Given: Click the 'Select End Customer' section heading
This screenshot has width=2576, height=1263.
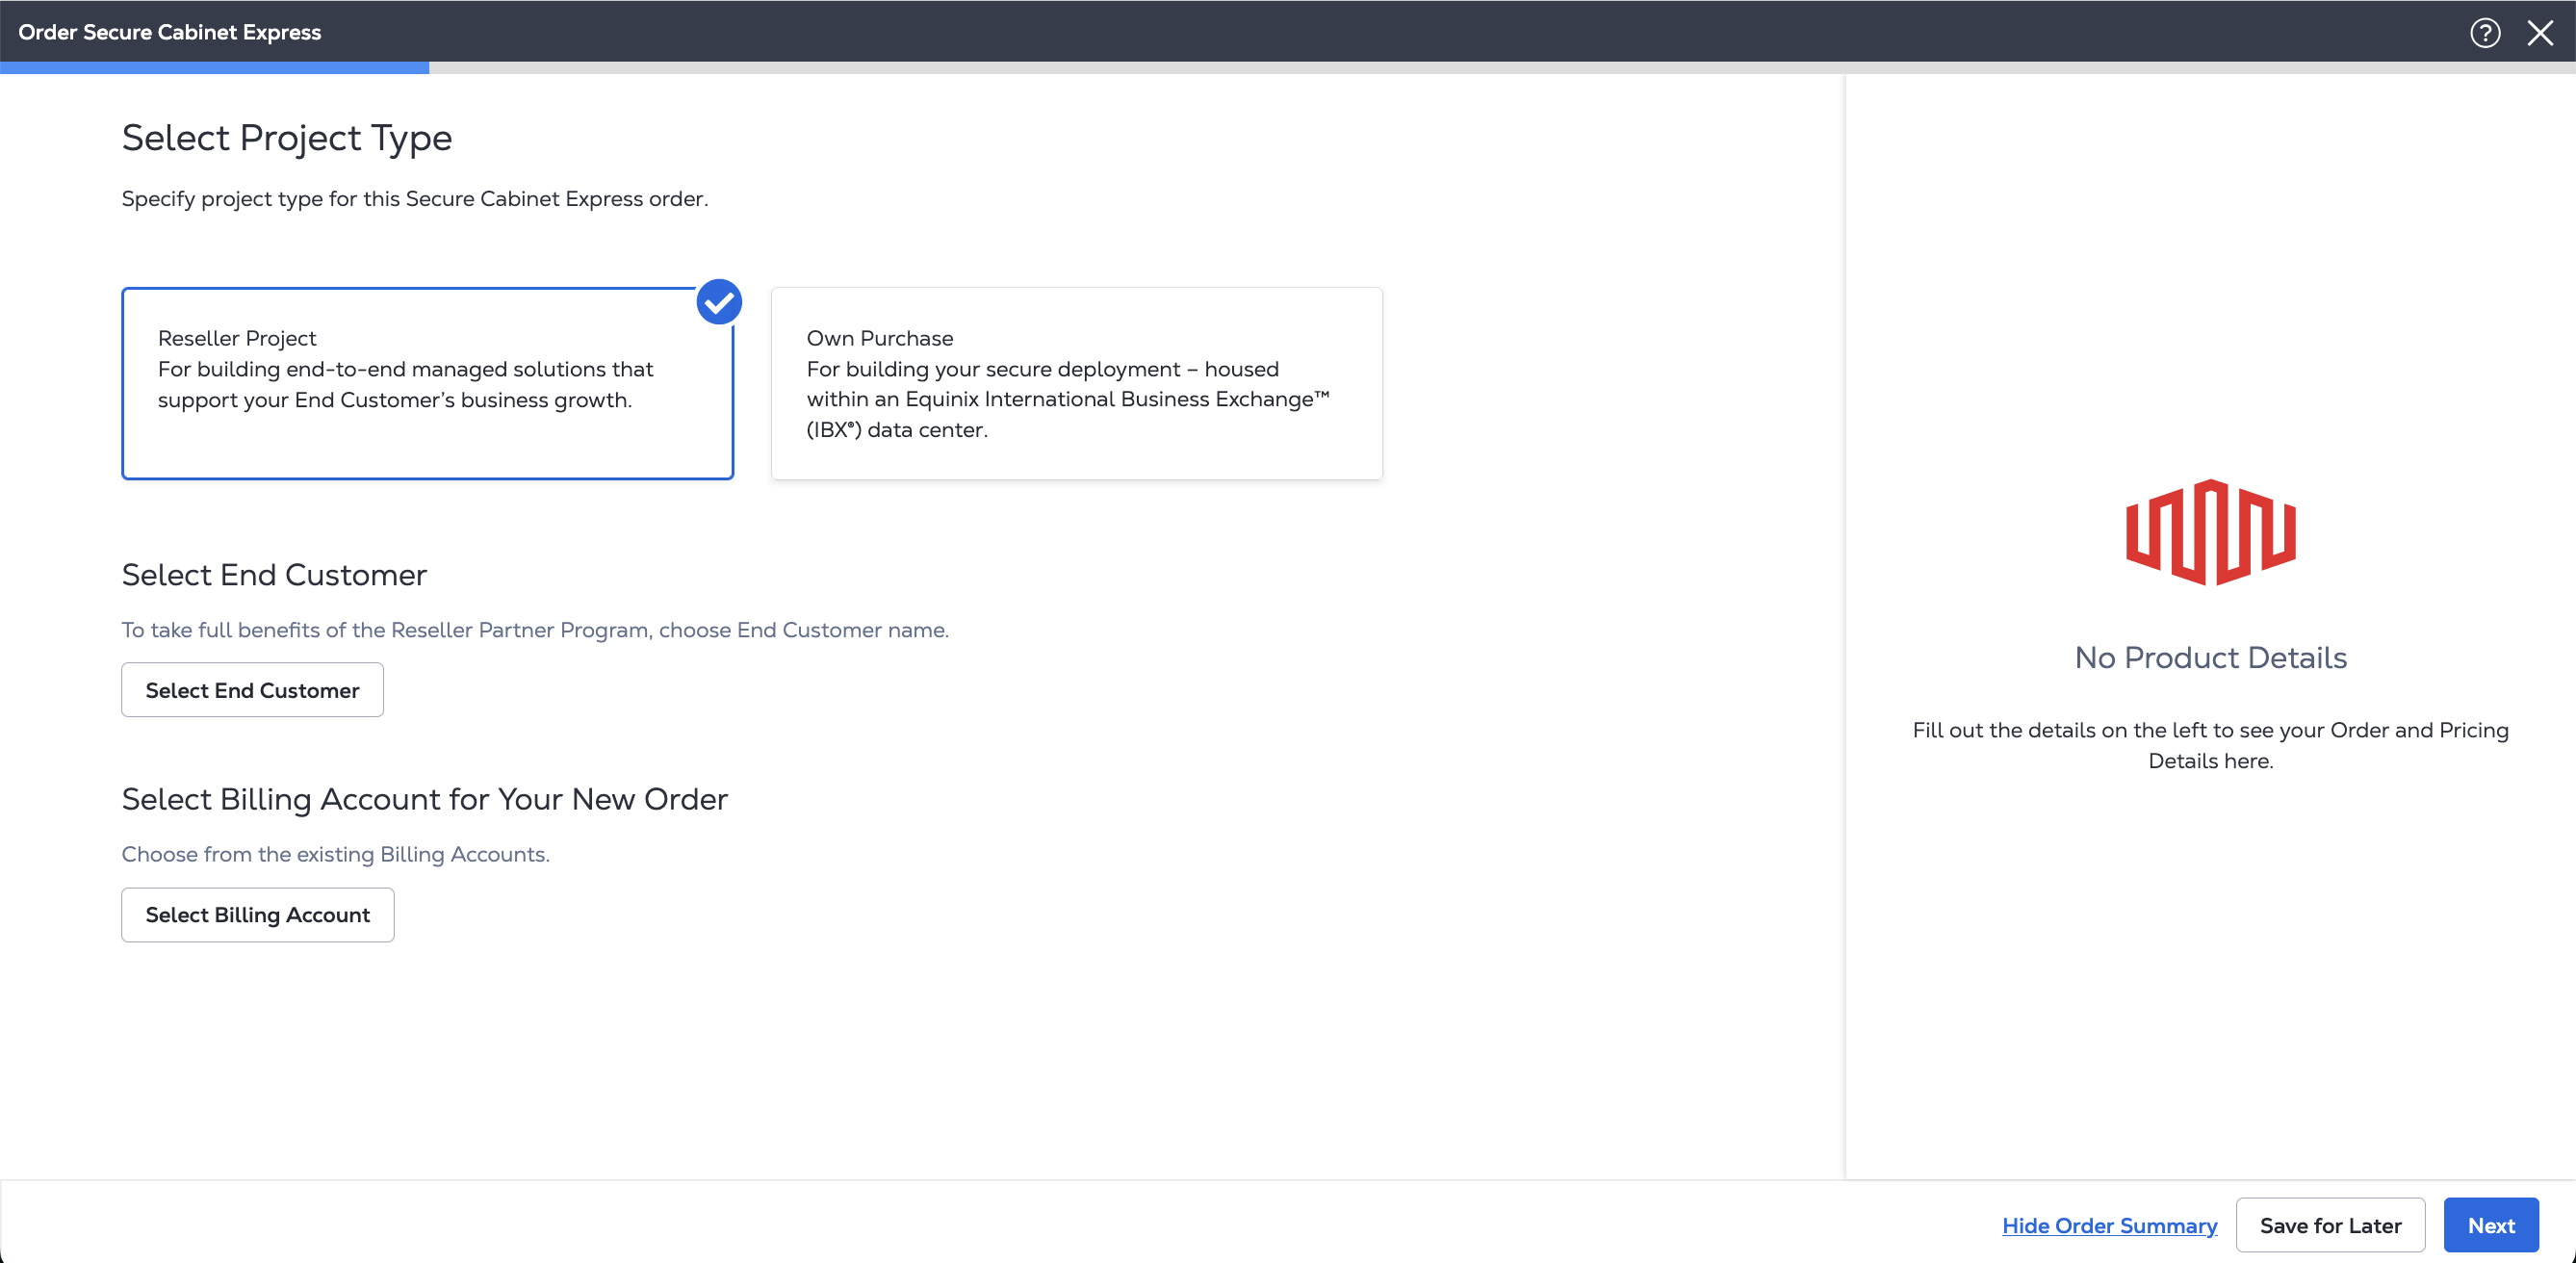Looking at the screenshot, I should pyautogui.click(x=274, y=575).
